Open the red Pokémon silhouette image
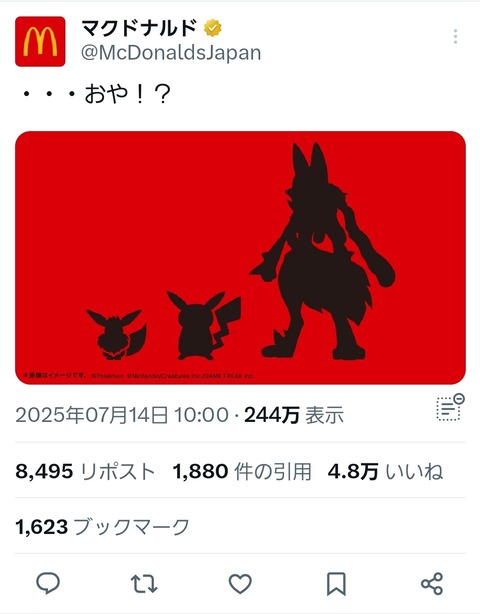Image resolution: width=480 pixels, height=614 pixels. click(x=240, y=258)
